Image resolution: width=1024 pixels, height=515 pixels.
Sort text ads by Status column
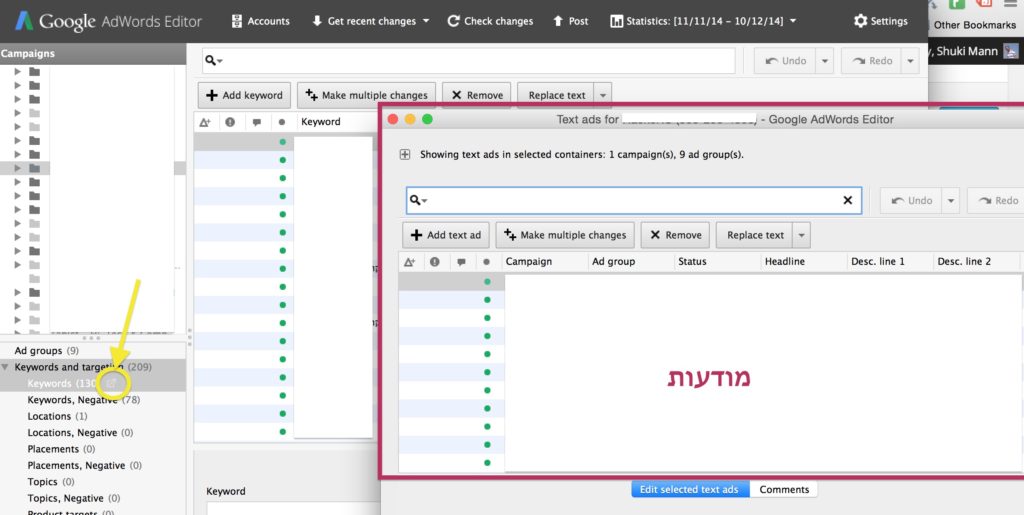[x=692, y=262]
